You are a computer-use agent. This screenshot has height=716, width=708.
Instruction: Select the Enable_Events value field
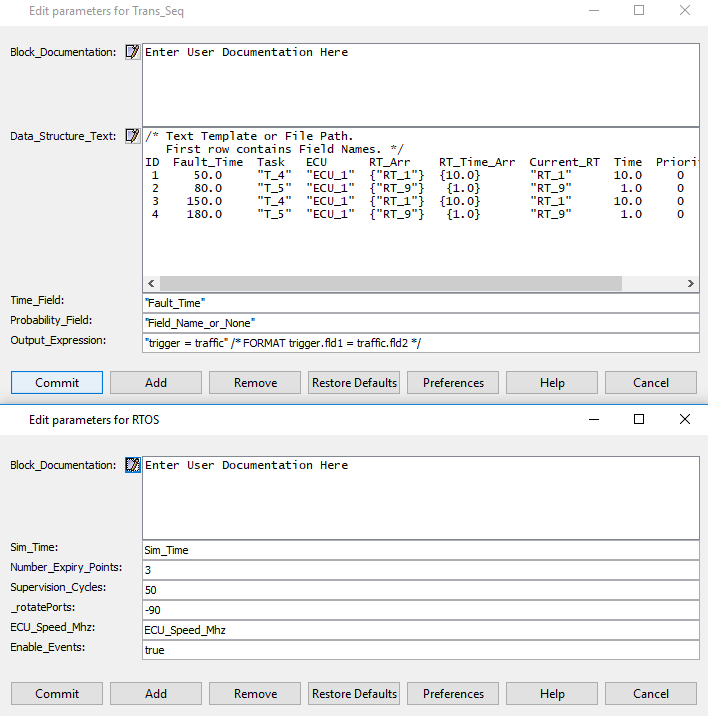[420, 650]
